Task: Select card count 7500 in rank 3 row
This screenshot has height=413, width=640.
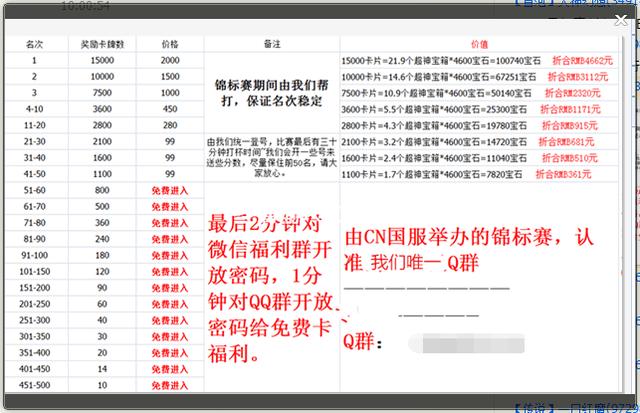Action: coord(102,93)
